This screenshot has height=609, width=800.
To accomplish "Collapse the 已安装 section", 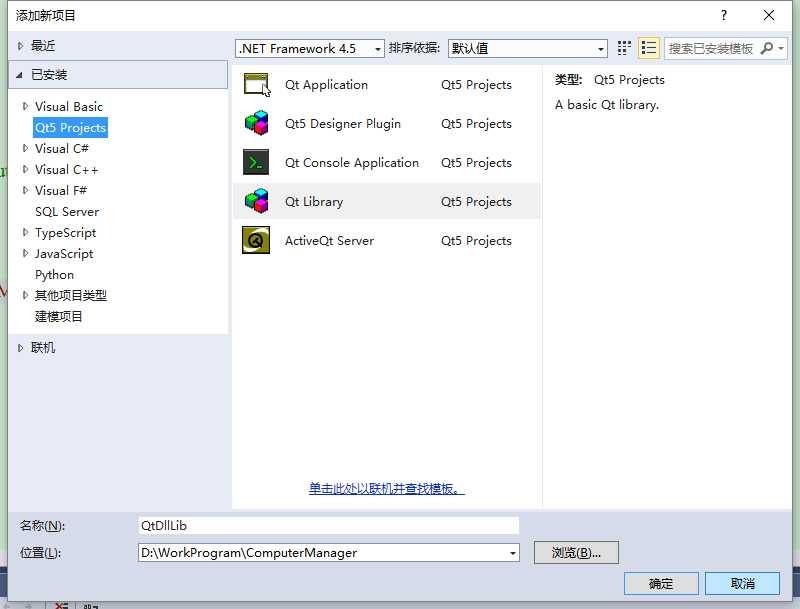I will click(x=19, y=75).
